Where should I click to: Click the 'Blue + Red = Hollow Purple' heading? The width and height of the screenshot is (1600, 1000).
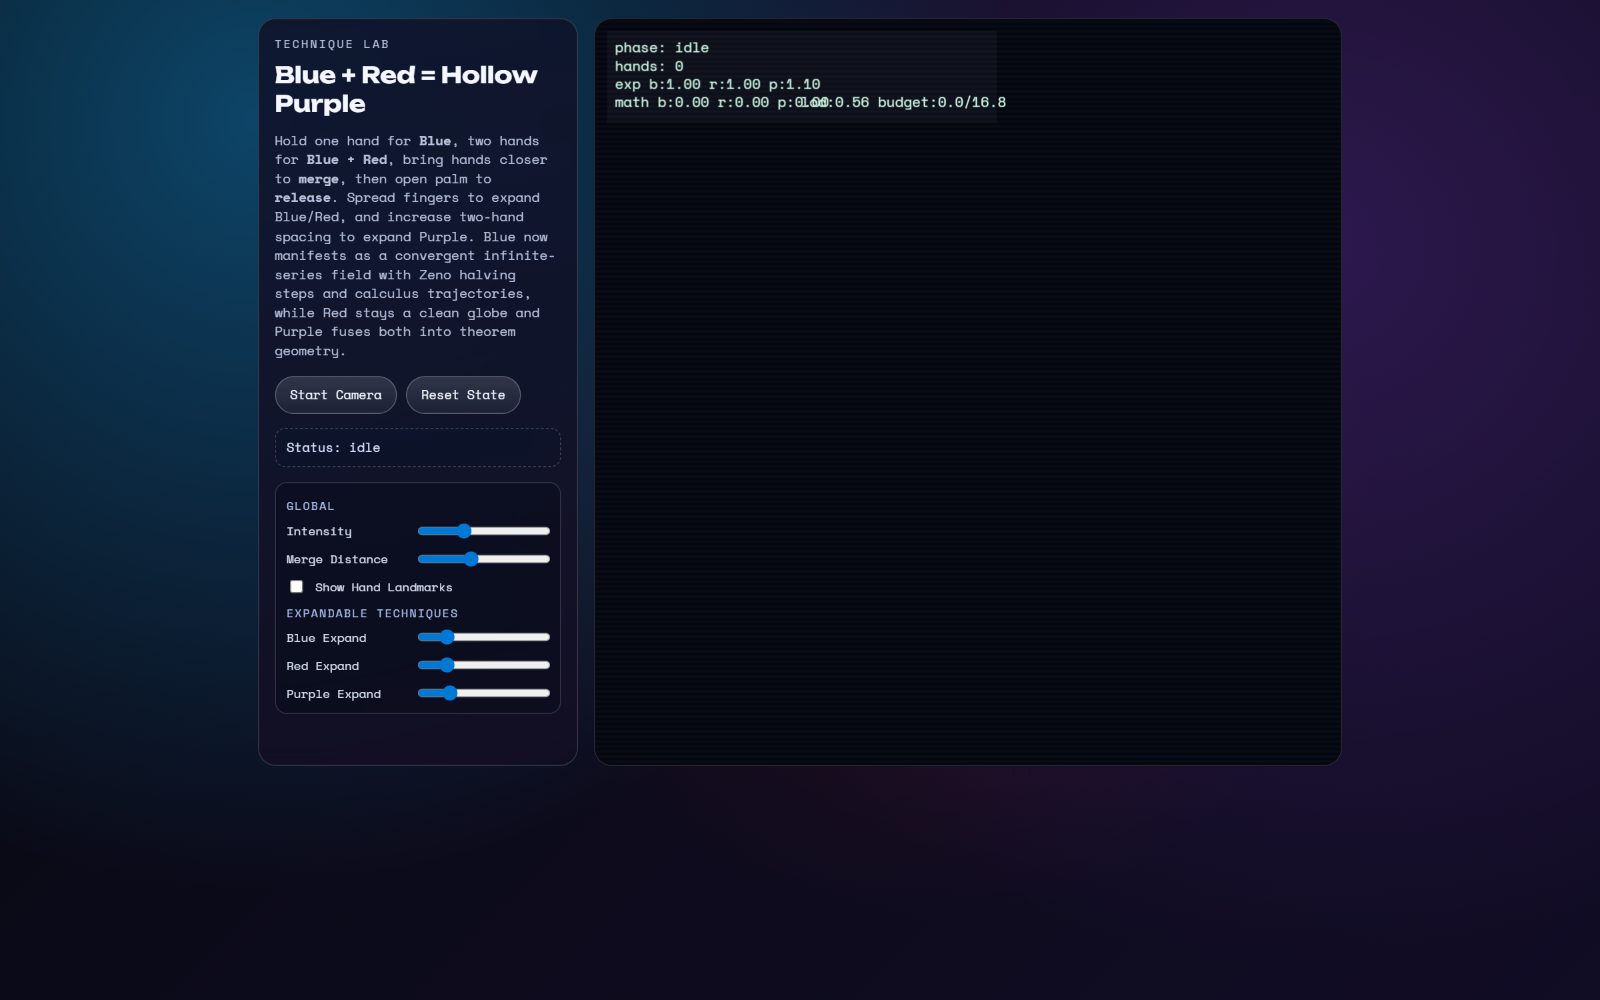(406, 89)
